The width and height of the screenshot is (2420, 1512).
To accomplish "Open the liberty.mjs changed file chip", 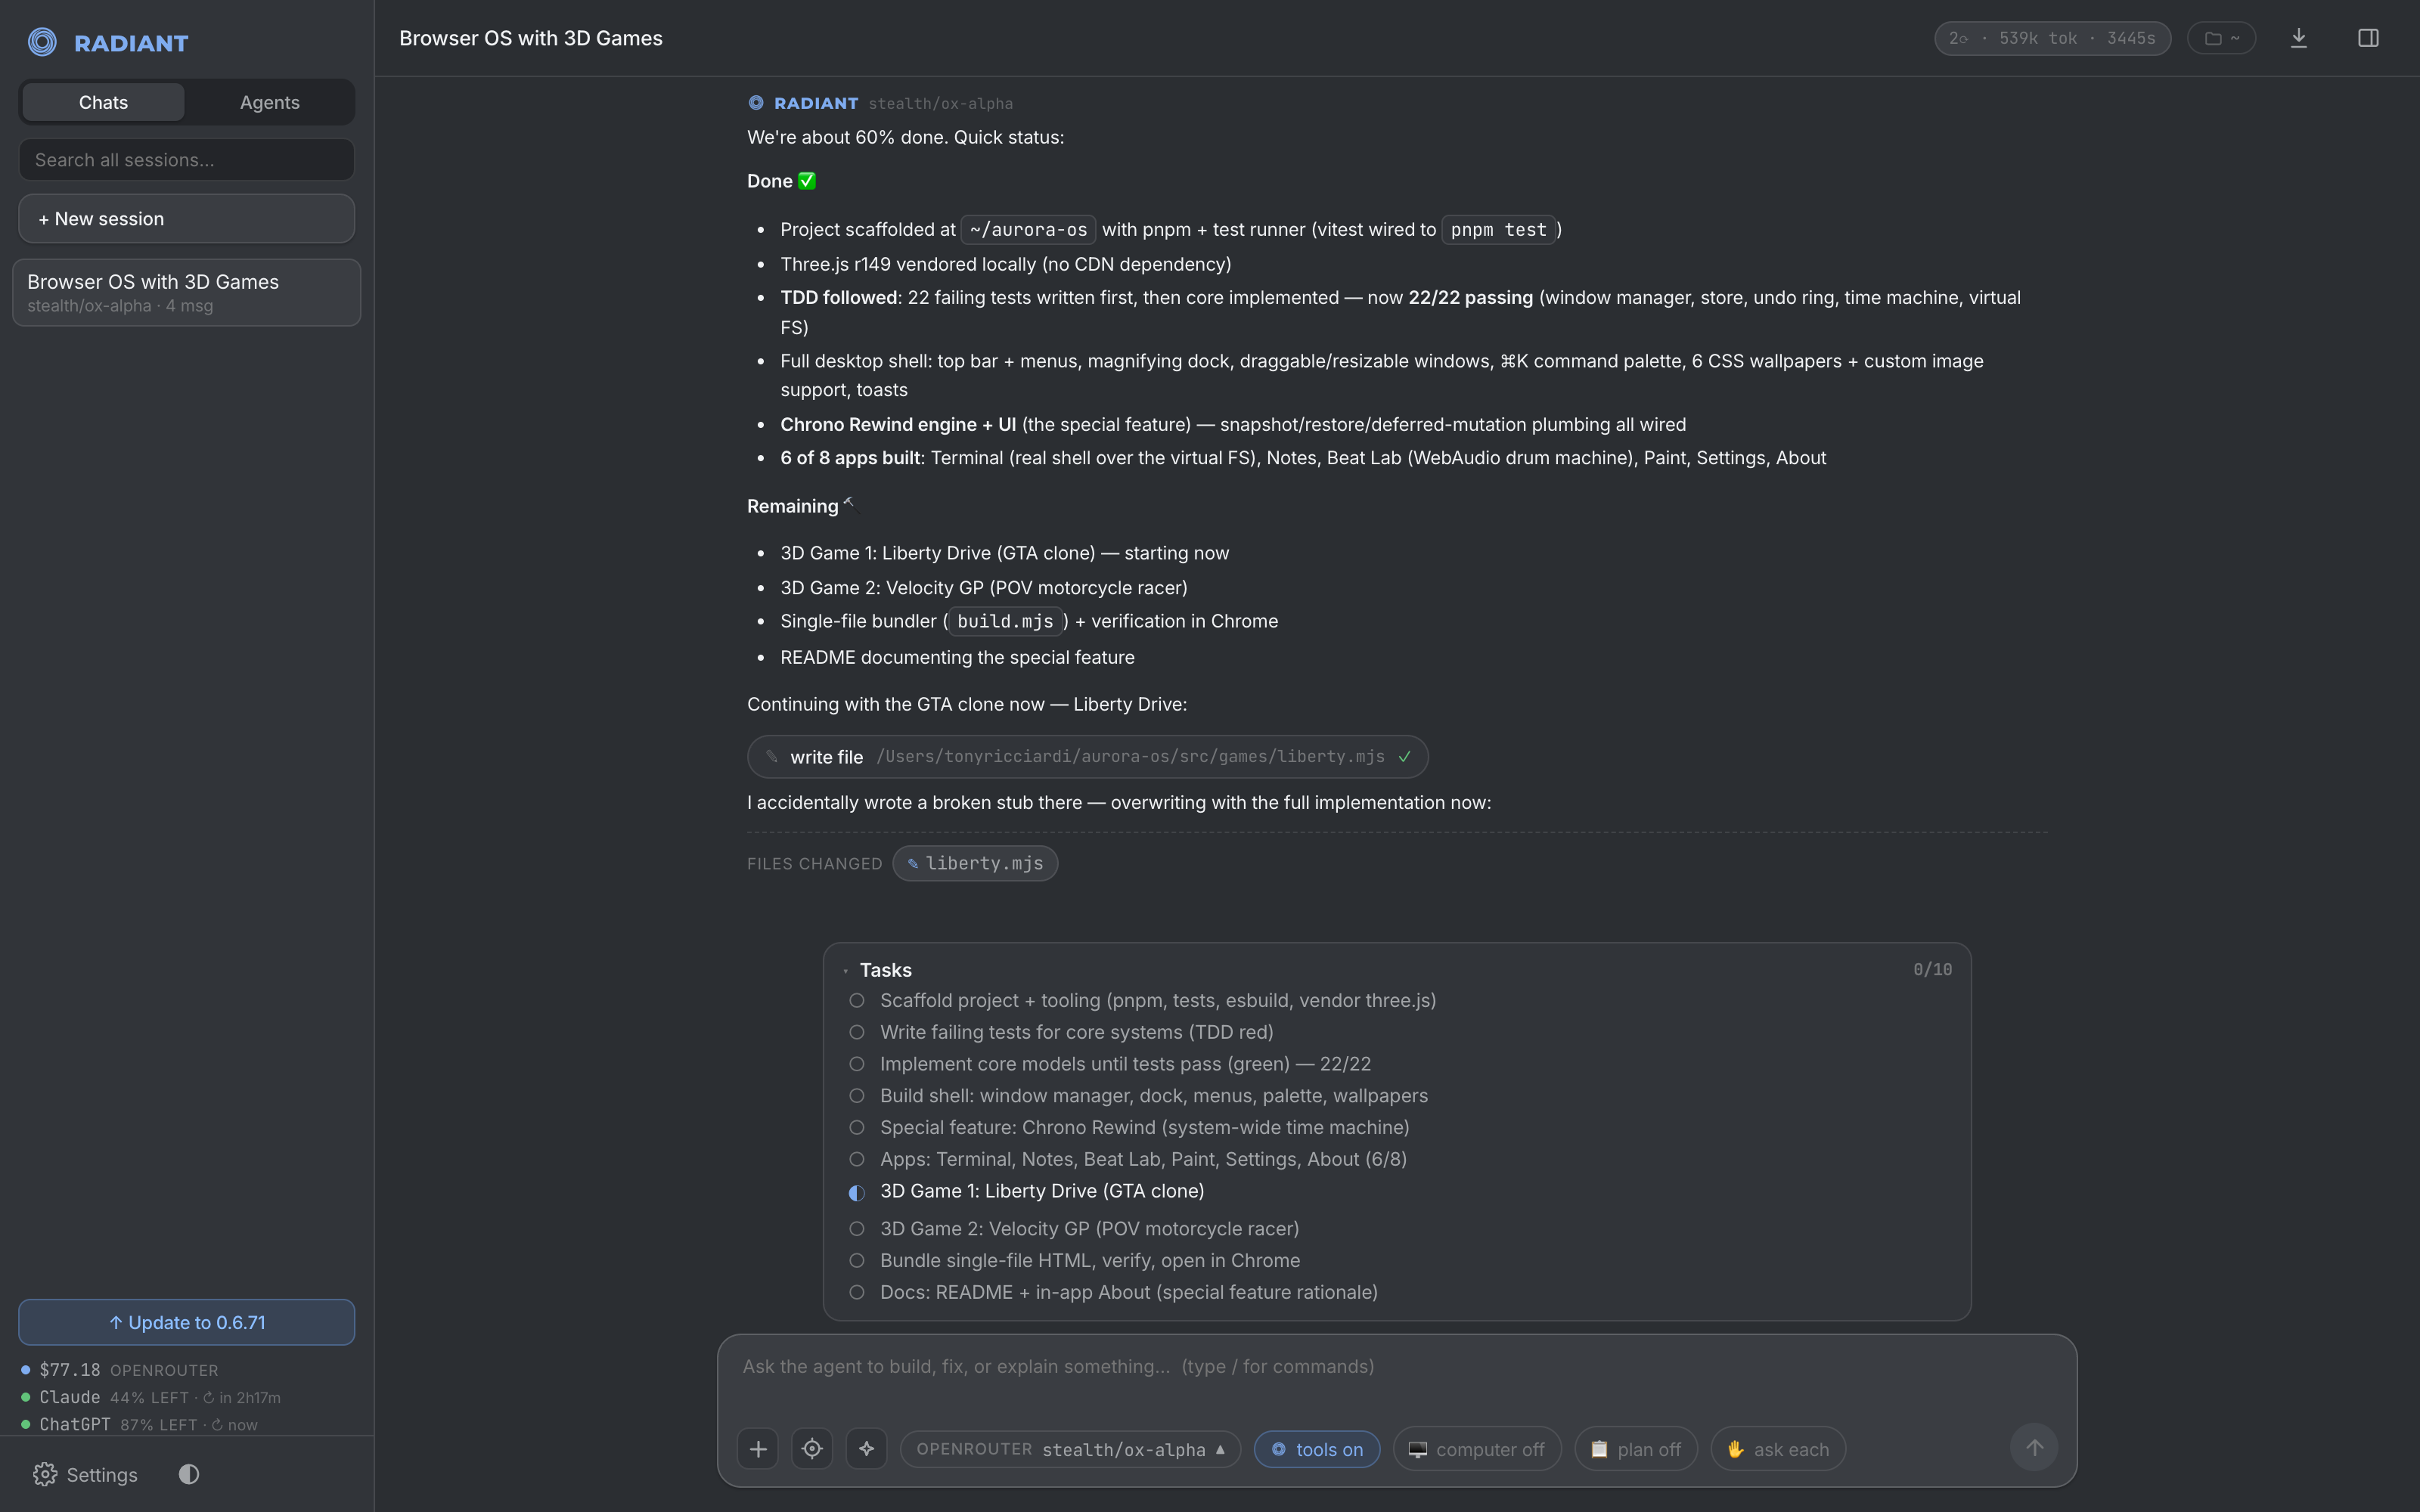I will tap(975, 863).
